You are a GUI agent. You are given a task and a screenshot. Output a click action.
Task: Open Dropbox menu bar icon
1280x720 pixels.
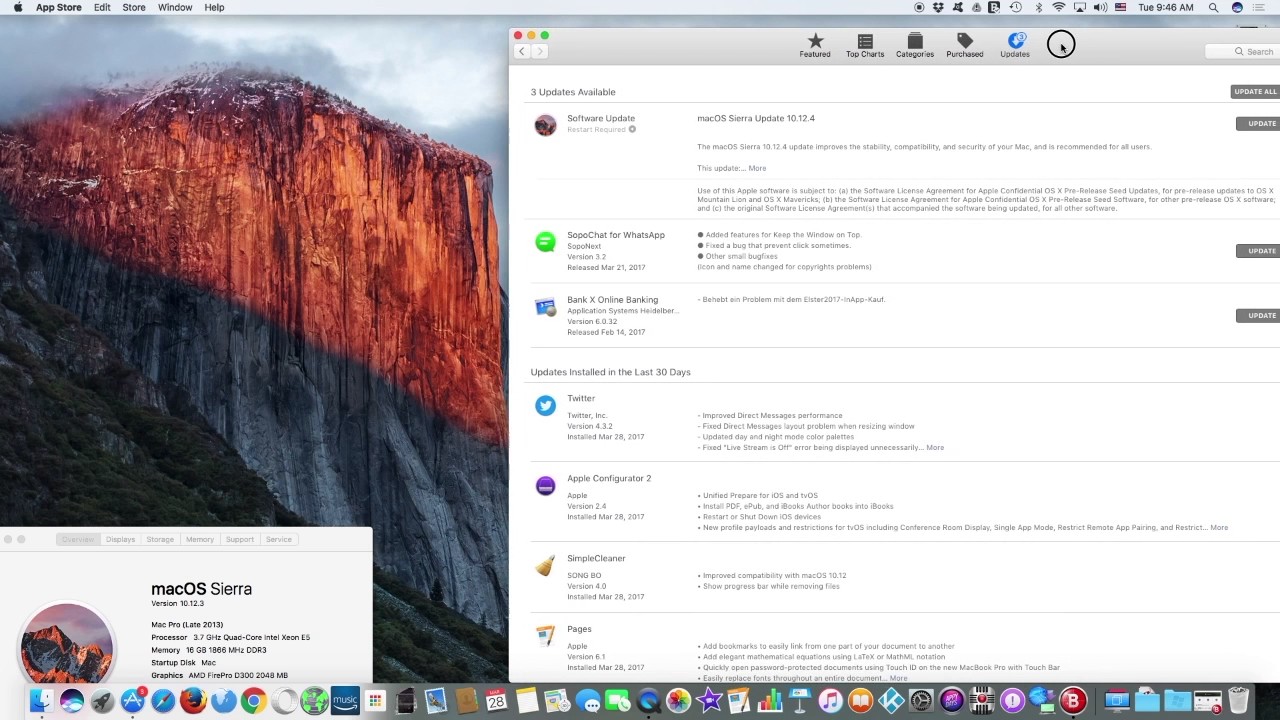[x=938, y=7]
